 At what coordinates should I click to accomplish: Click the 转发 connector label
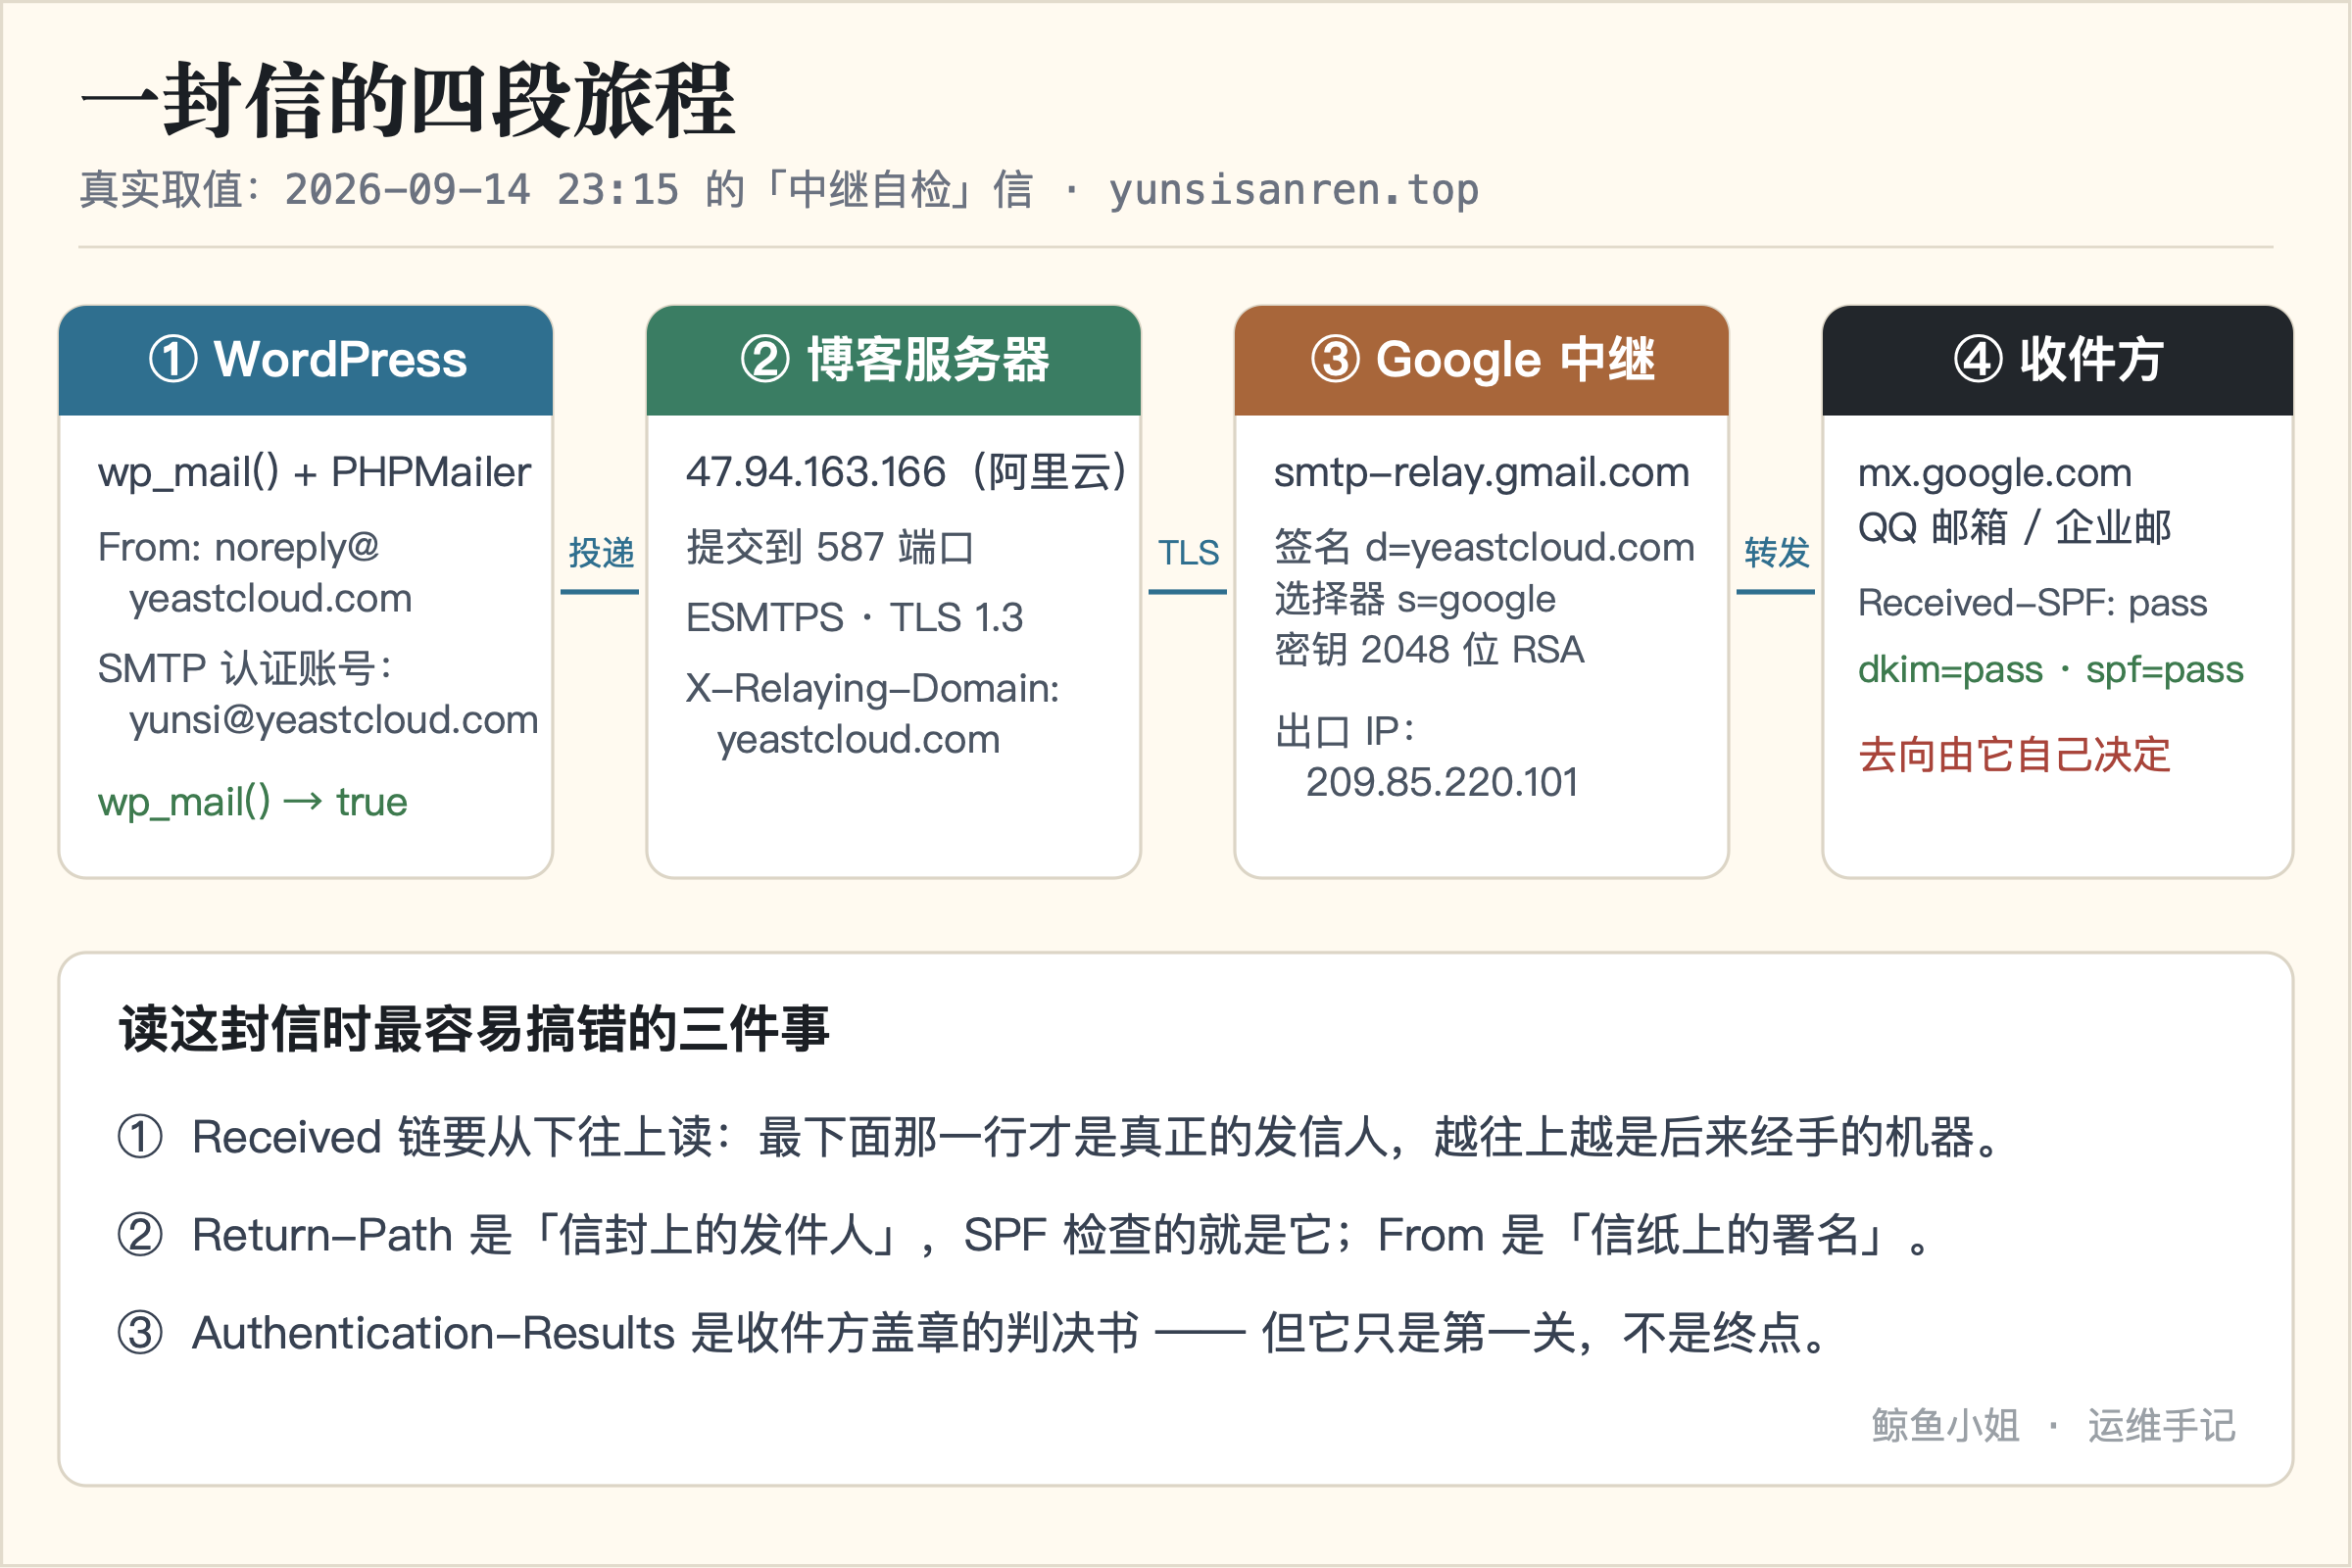tap(1777, 552)
